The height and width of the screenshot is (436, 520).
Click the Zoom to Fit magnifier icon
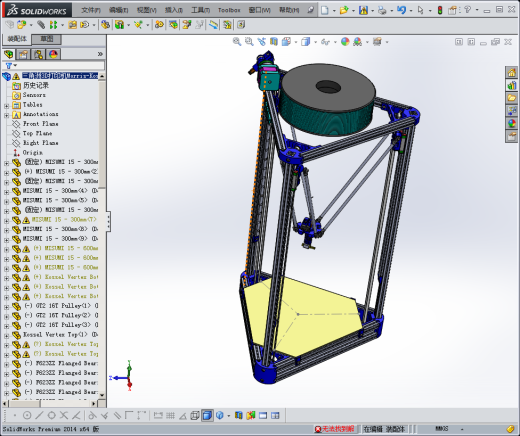(237, 42)
